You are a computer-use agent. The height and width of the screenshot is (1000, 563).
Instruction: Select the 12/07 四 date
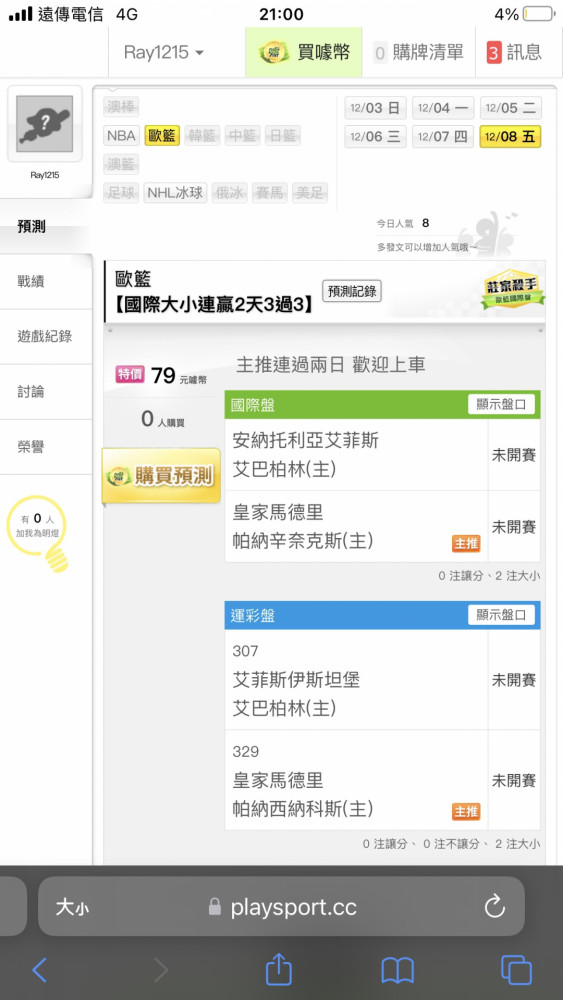point(442,136)
